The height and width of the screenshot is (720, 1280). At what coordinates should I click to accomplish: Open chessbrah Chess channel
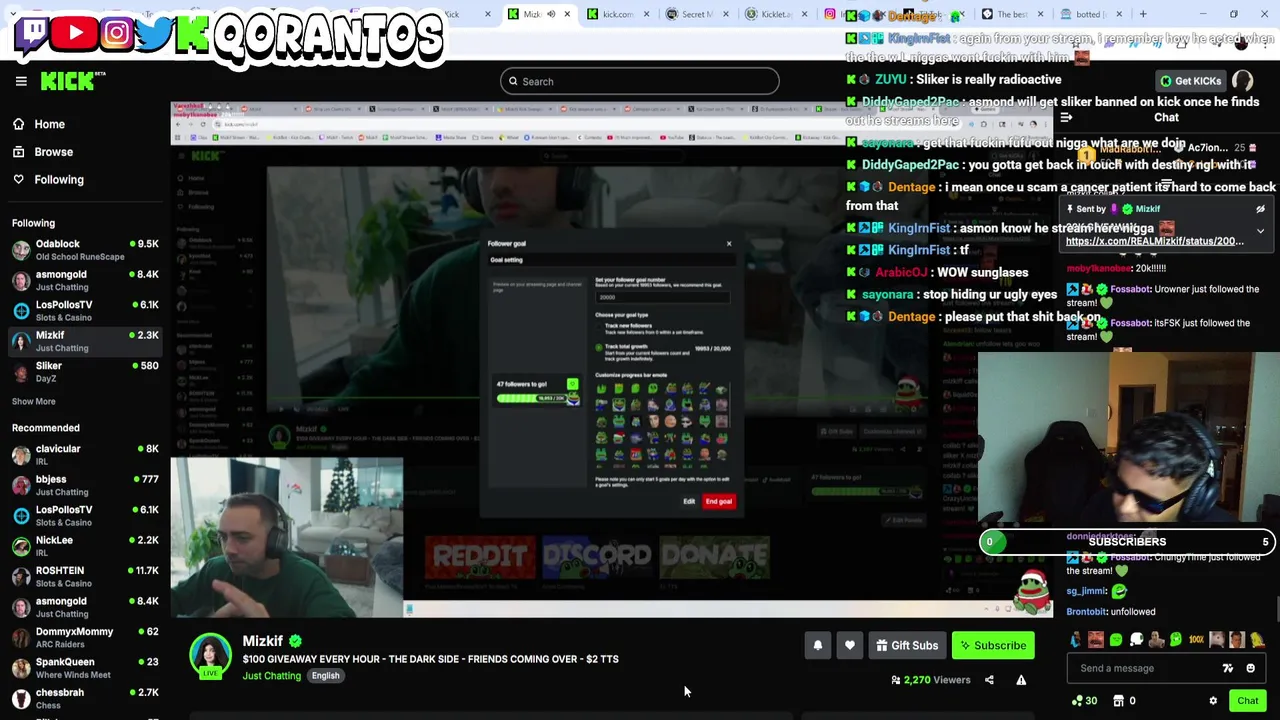tap(85, 698)
